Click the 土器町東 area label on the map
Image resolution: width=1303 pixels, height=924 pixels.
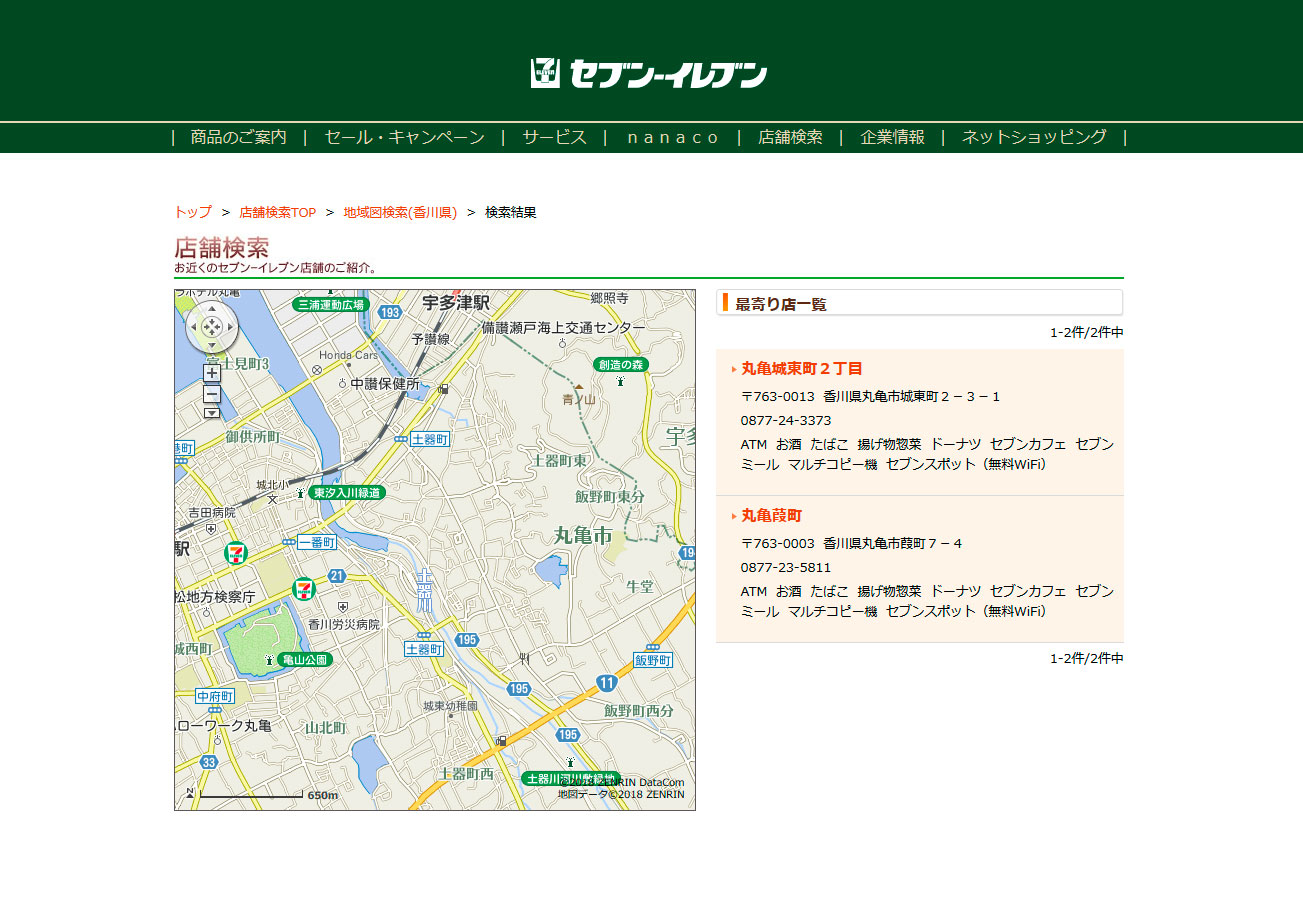559,460
